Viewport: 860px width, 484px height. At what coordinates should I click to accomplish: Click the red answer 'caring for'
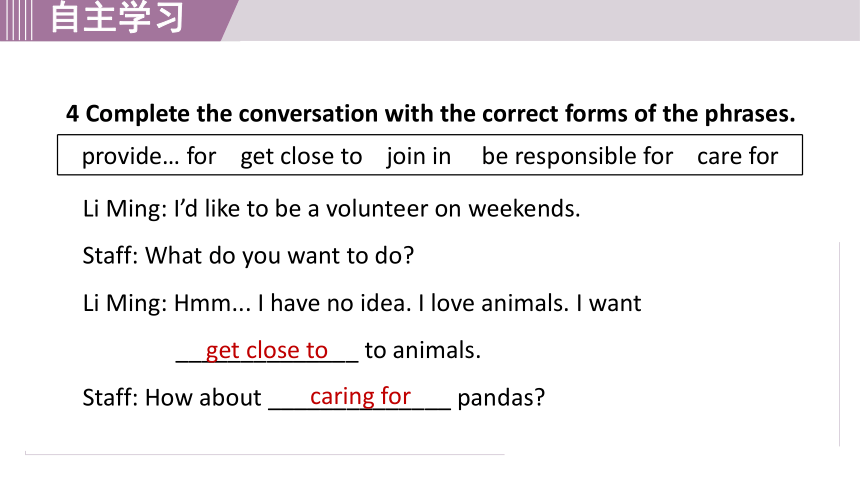(x=360, y=396)
